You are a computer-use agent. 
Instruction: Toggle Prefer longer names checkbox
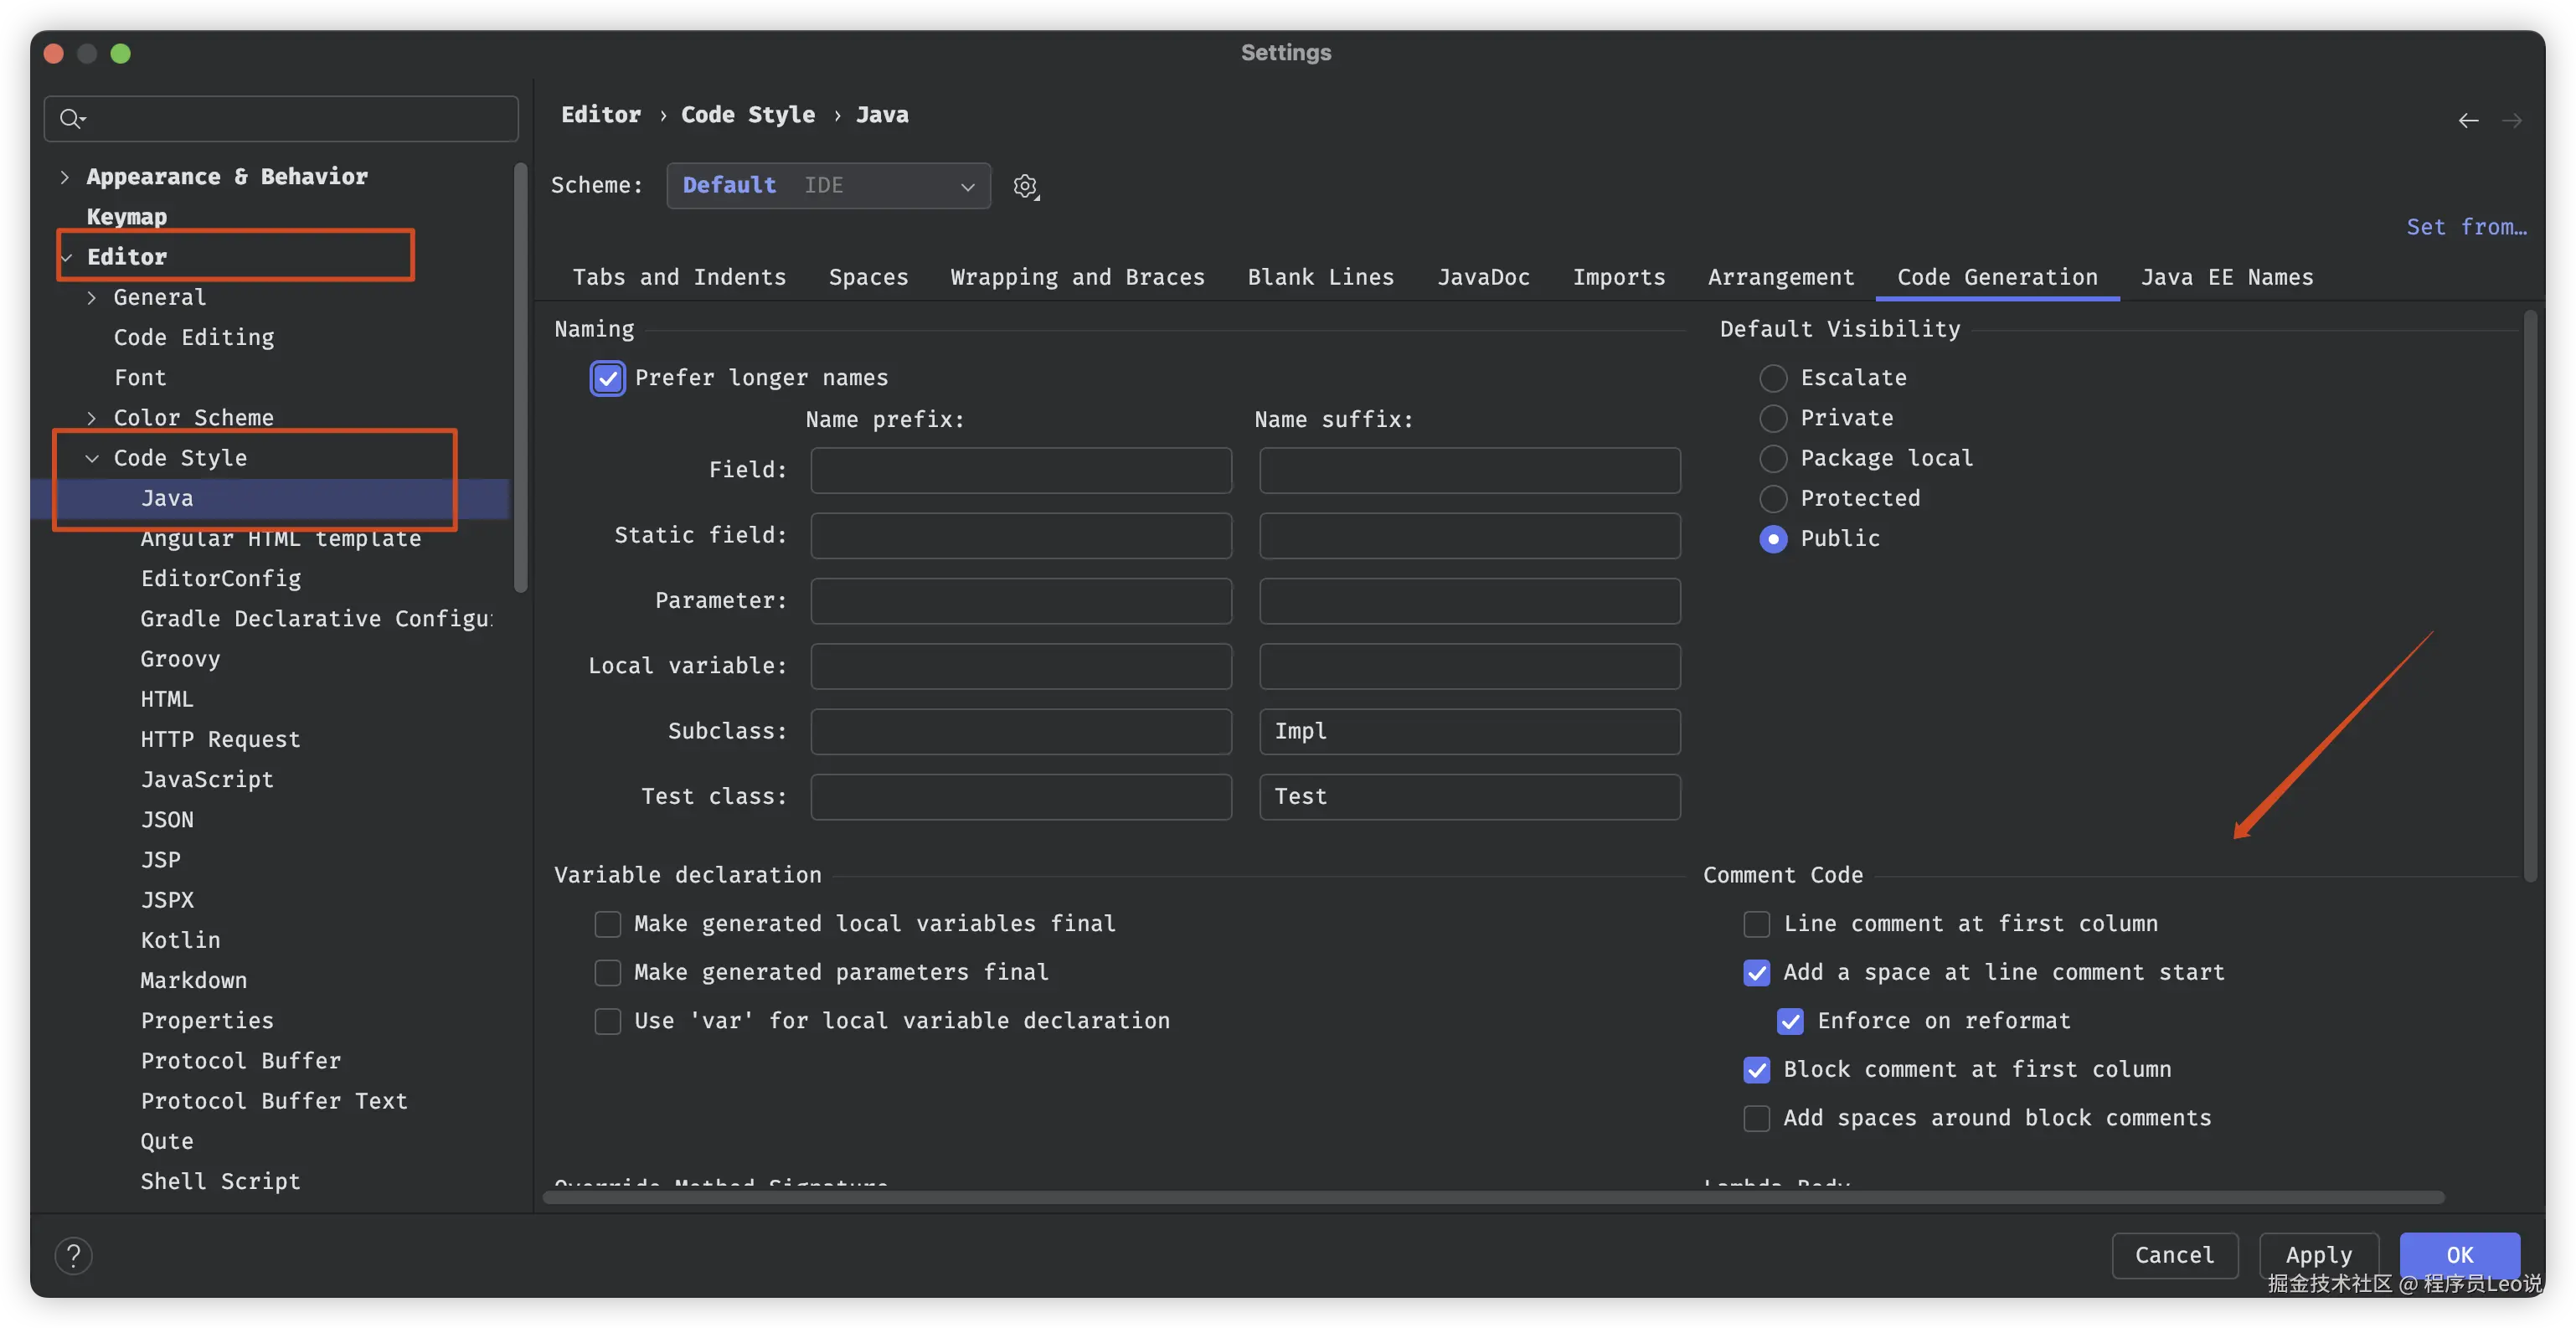607,378
